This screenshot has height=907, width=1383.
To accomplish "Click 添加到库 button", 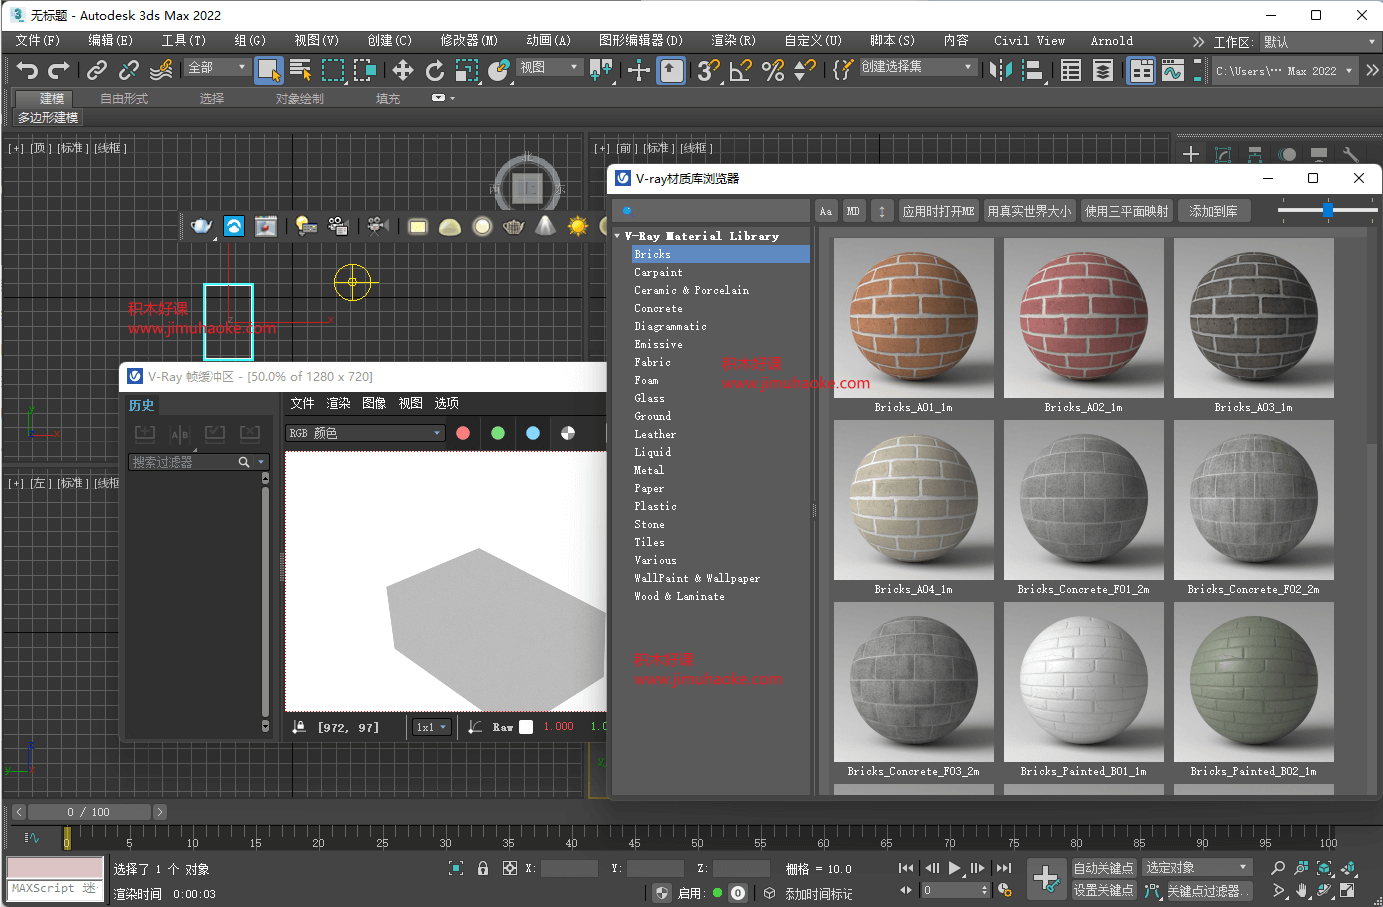I will (x=1213, y=211).
